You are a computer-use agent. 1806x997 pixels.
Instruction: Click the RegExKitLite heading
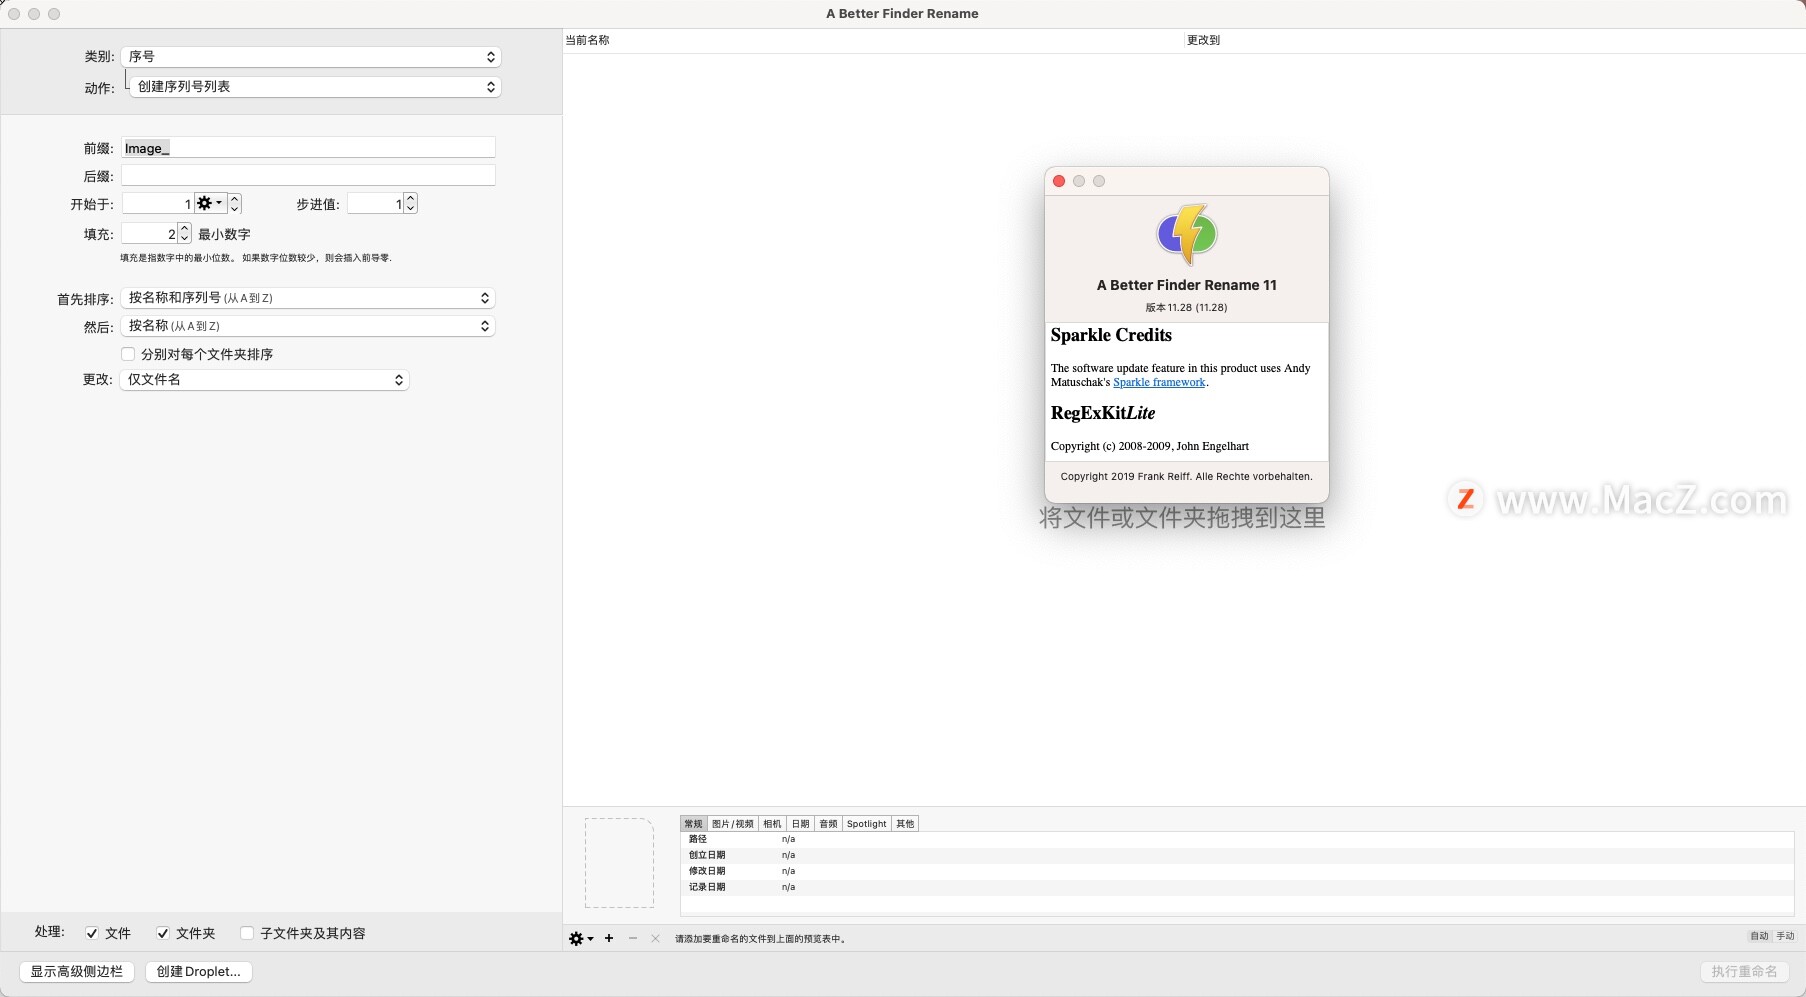(x=1103, y=413)
